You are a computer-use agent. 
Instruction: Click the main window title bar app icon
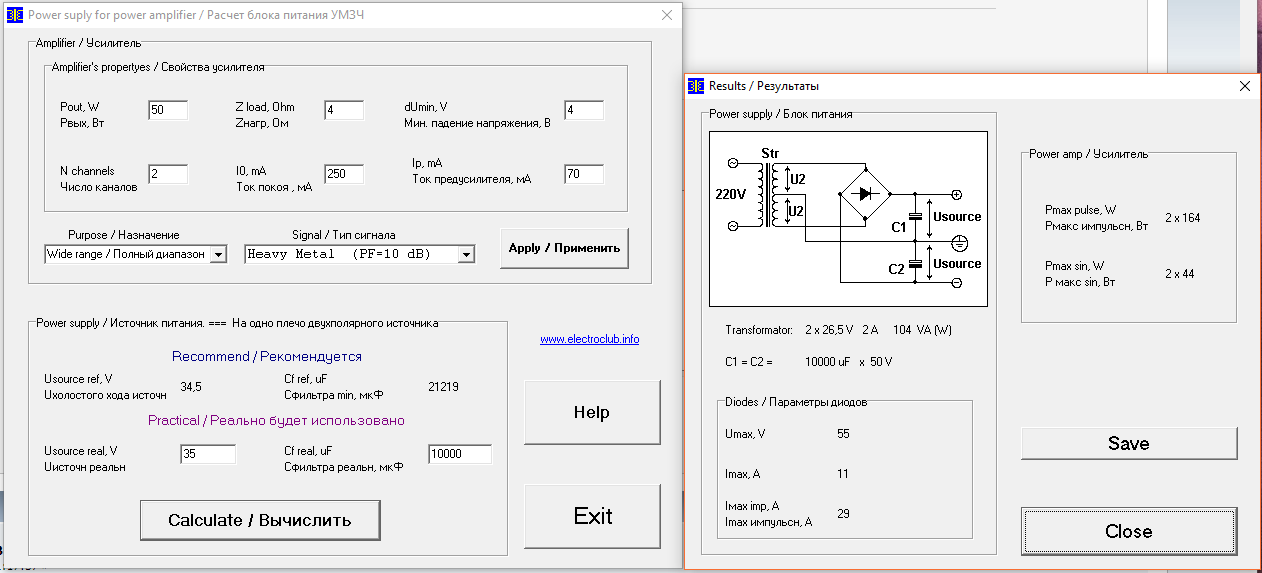point(14,15)
